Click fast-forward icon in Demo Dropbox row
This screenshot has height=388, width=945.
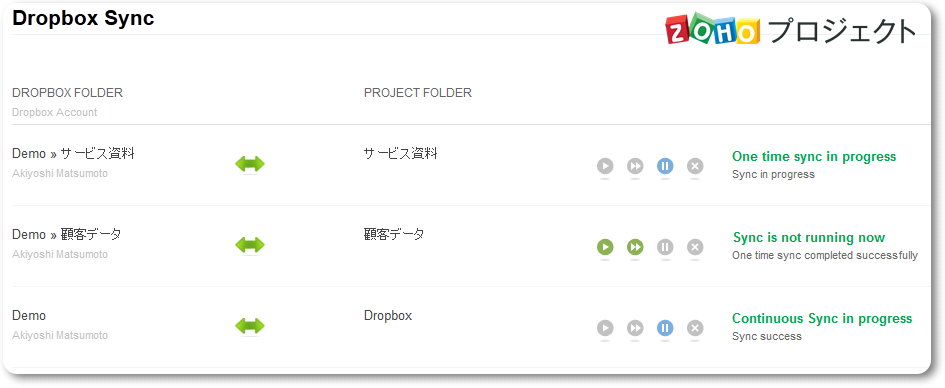(x=635, y=328)
